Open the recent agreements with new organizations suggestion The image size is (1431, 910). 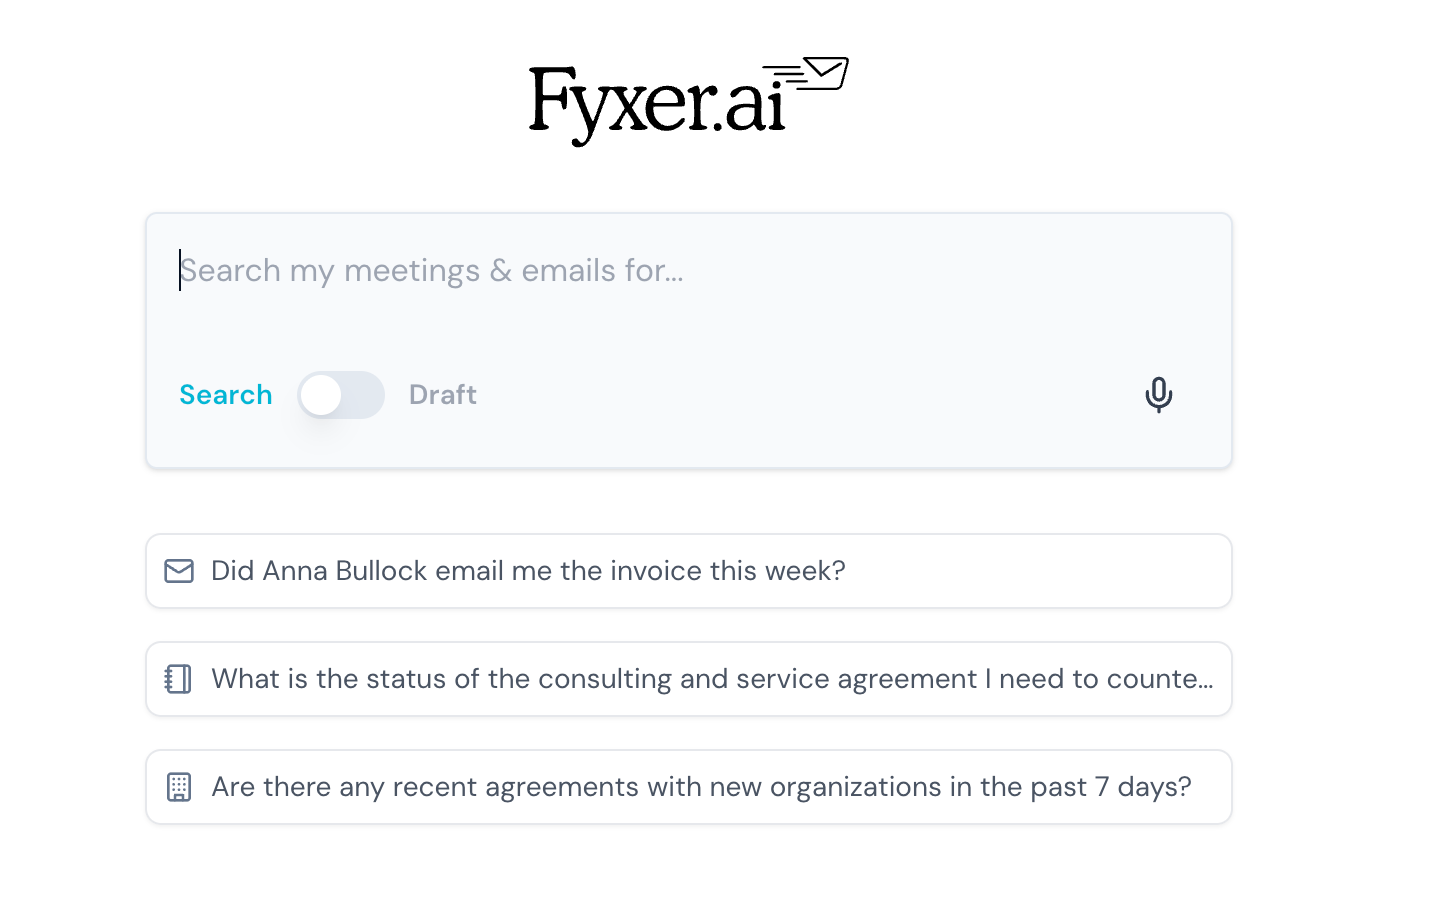coord(700,787)
